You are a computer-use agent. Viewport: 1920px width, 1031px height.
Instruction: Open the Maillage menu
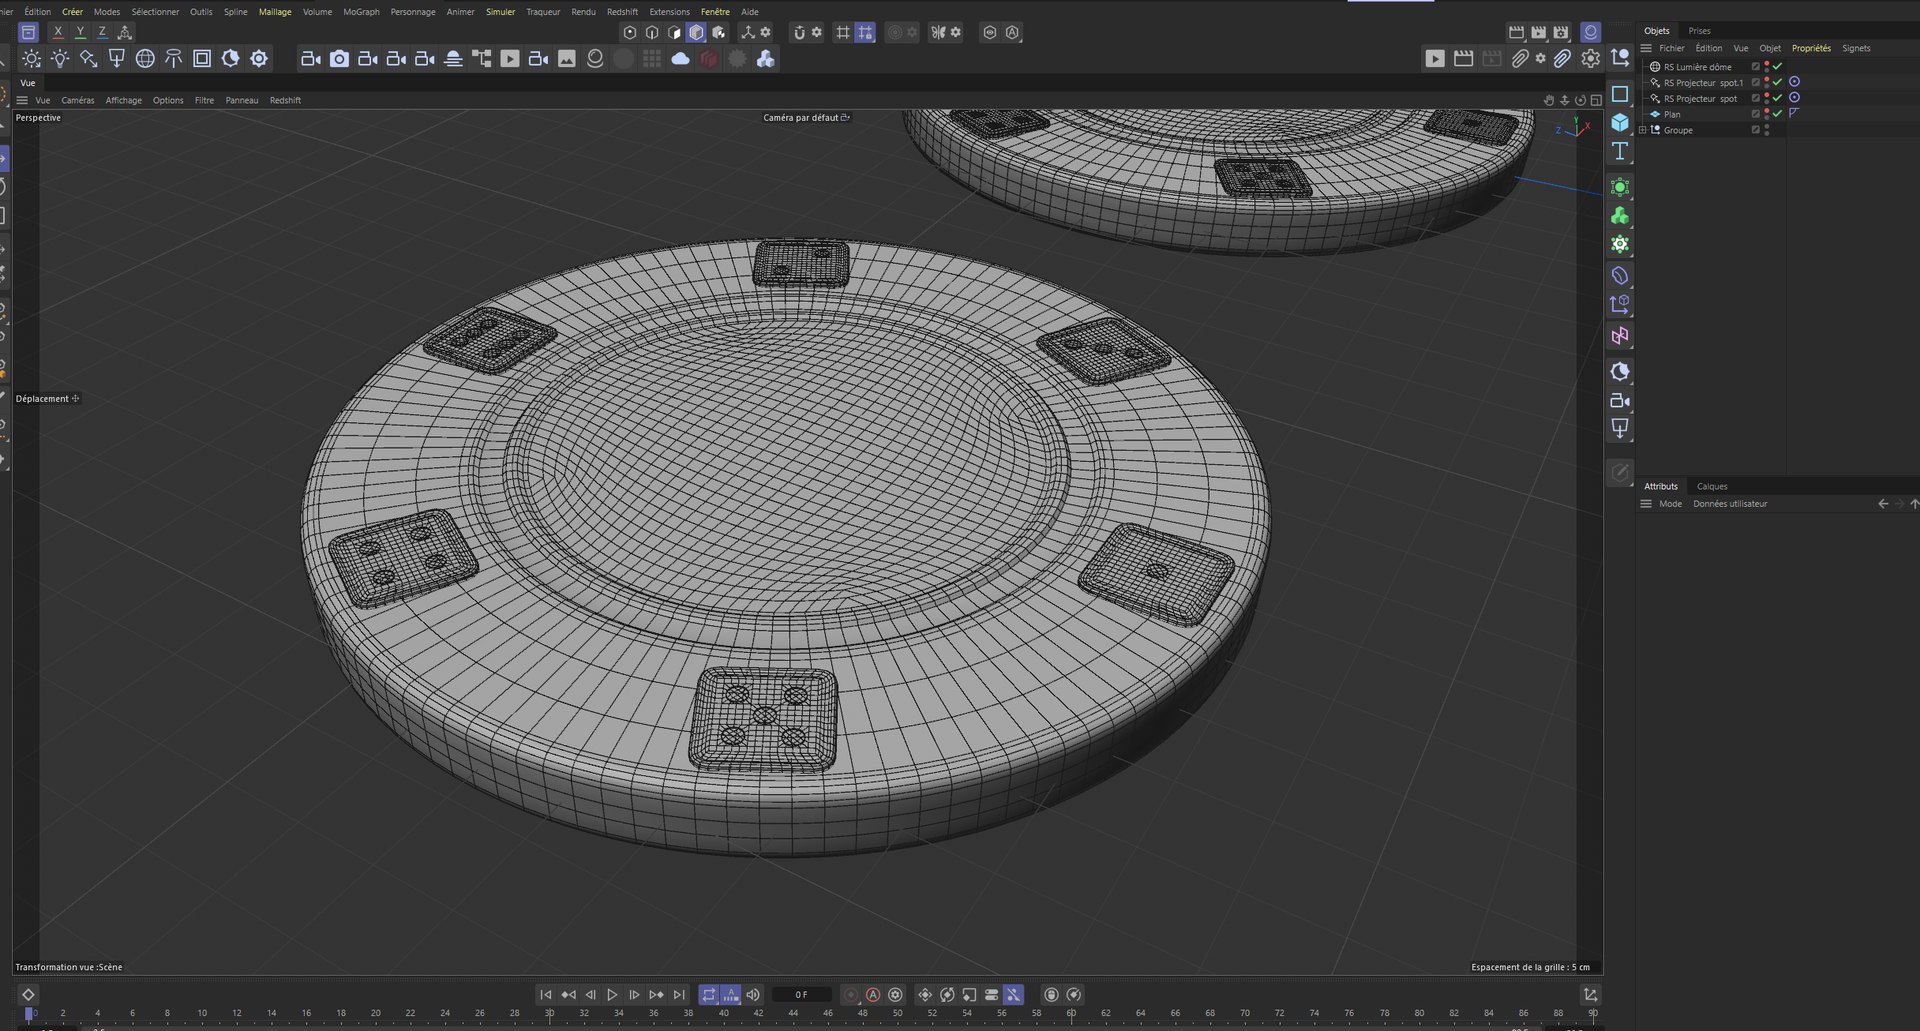tap(275, 12)
